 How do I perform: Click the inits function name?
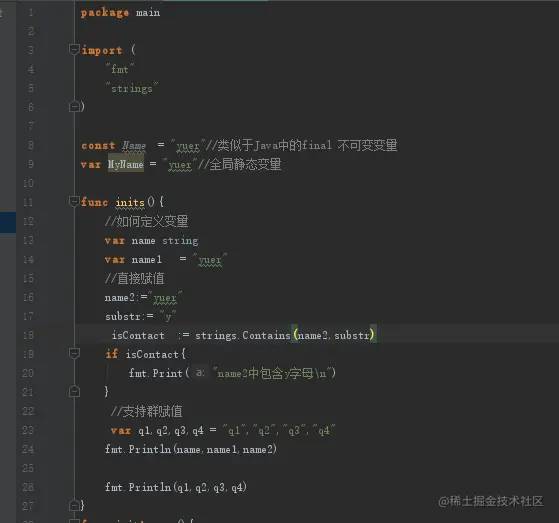(x=130, y=202)
